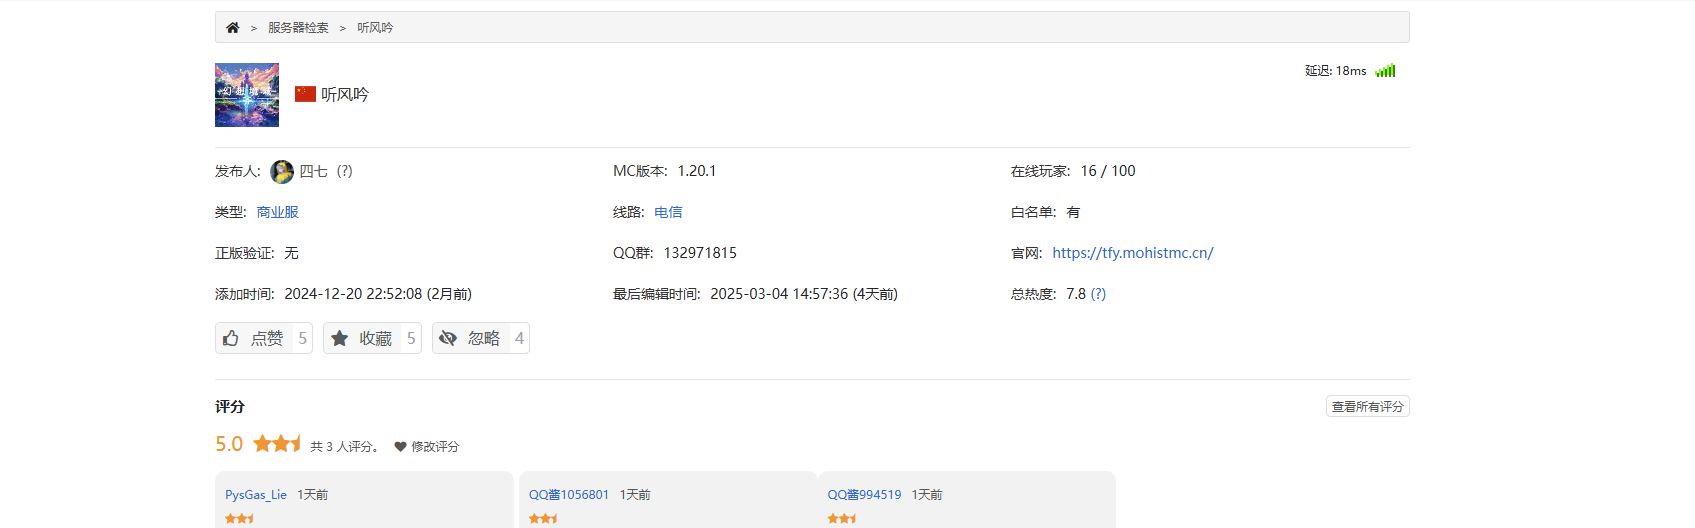The image size is (1695, 528).
Task: Click the home icon in breadcrumb
Action: tap(232, 28)
